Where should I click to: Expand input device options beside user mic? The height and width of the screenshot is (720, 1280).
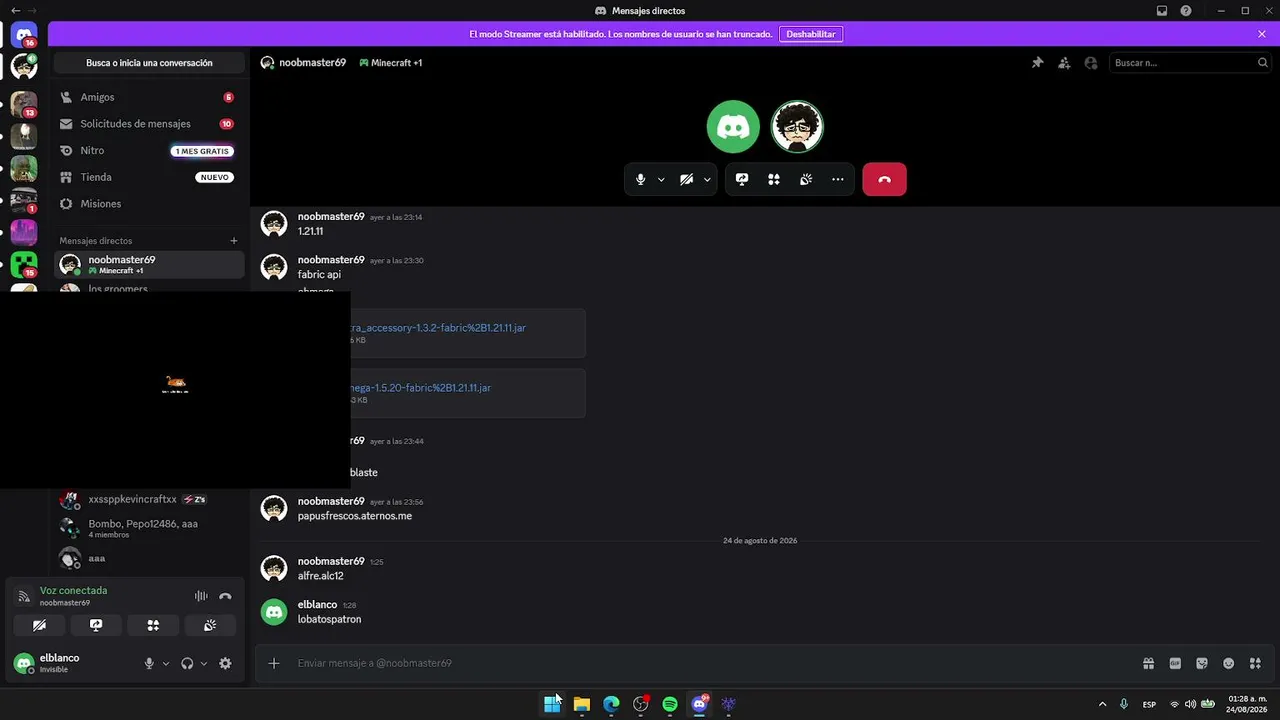click(166, 663)
